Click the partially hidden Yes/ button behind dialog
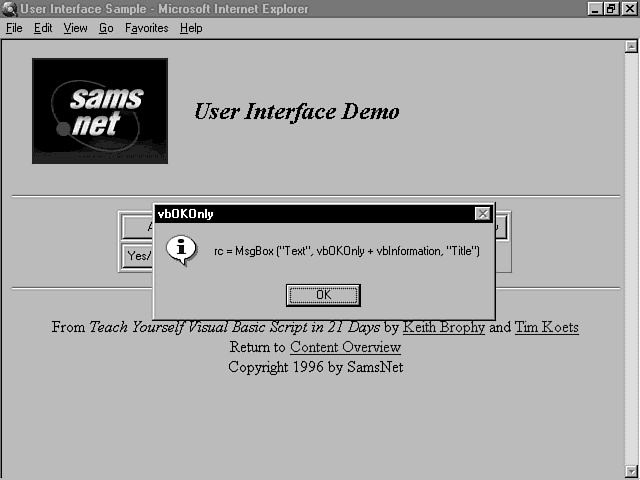The image size is (640, 480). [137, 256]
